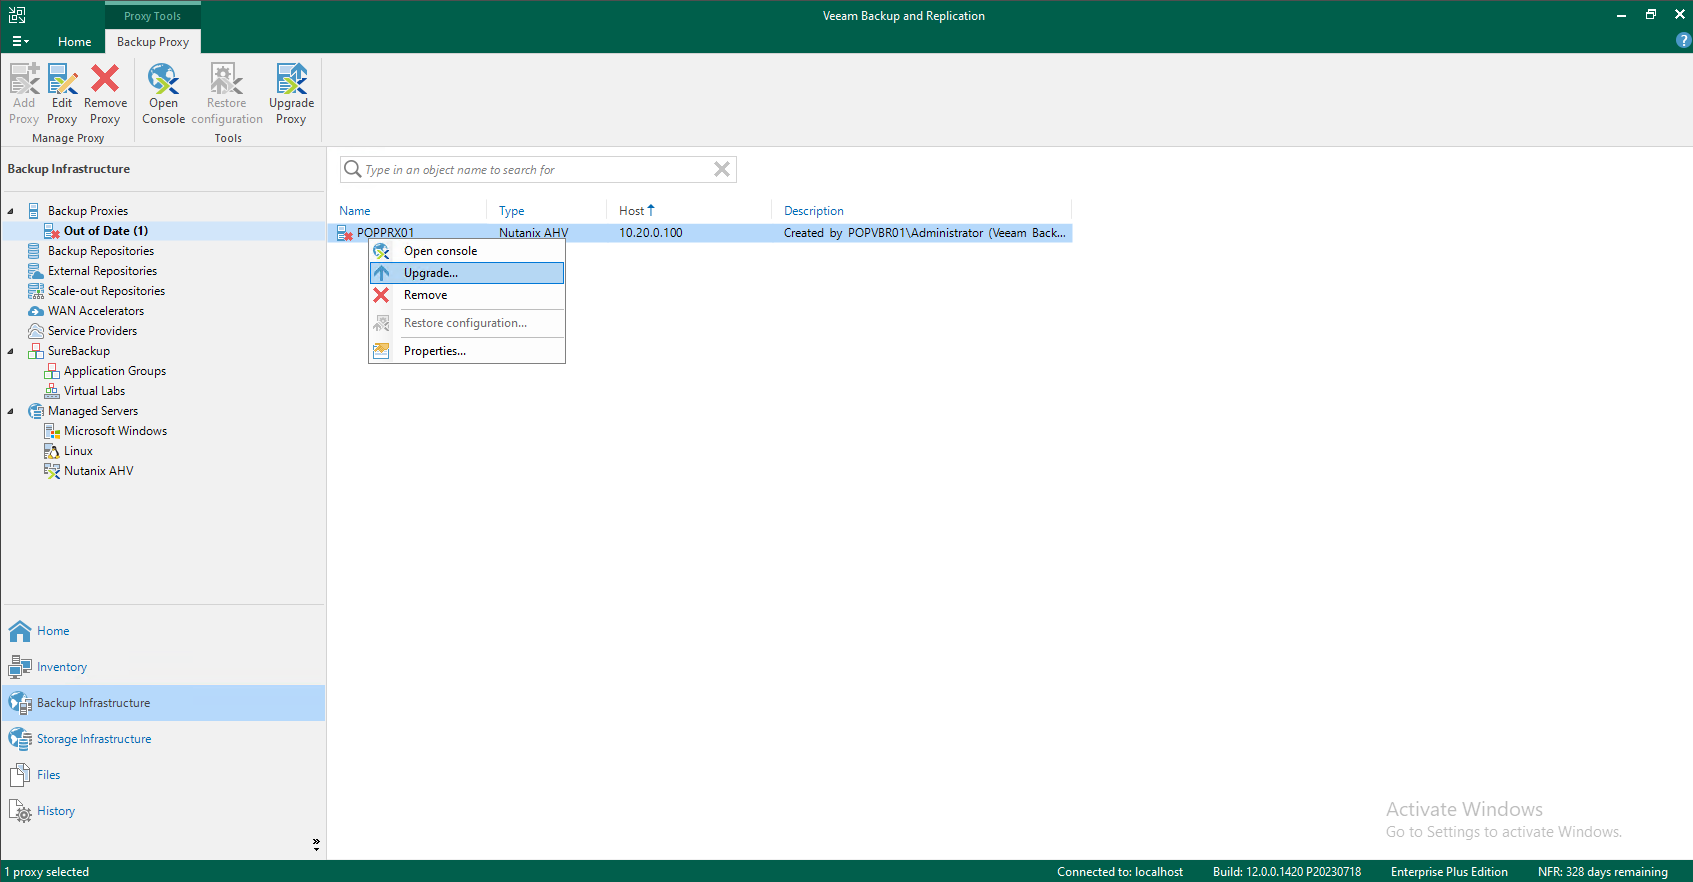Select the Backup Proxy ribbon tab
This screenshot has width=1693, height=882.
[x=153, y=42]
